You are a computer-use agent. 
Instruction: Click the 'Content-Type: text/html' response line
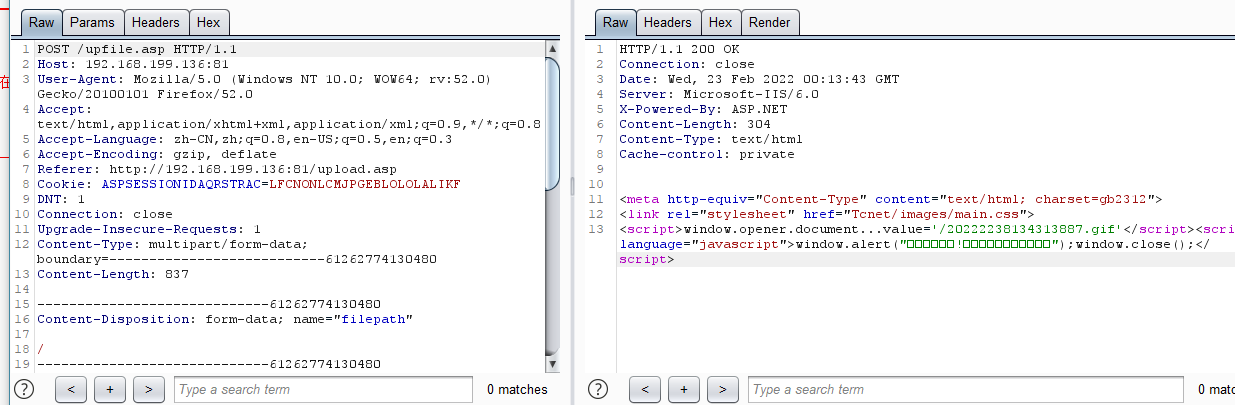coord(710,139)
